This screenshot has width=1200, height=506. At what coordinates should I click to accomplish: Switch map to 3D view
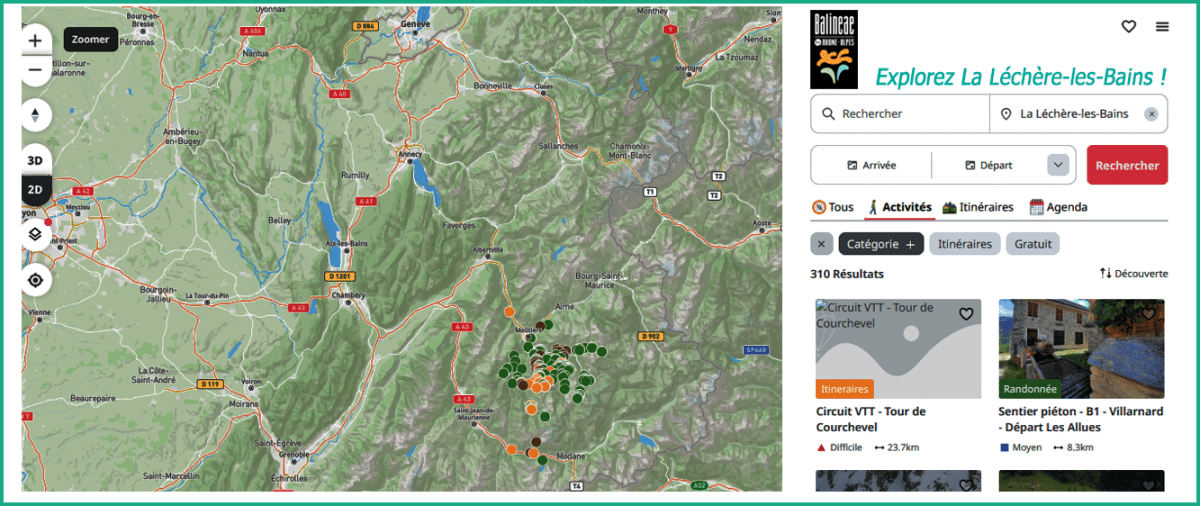click(35, 161)
